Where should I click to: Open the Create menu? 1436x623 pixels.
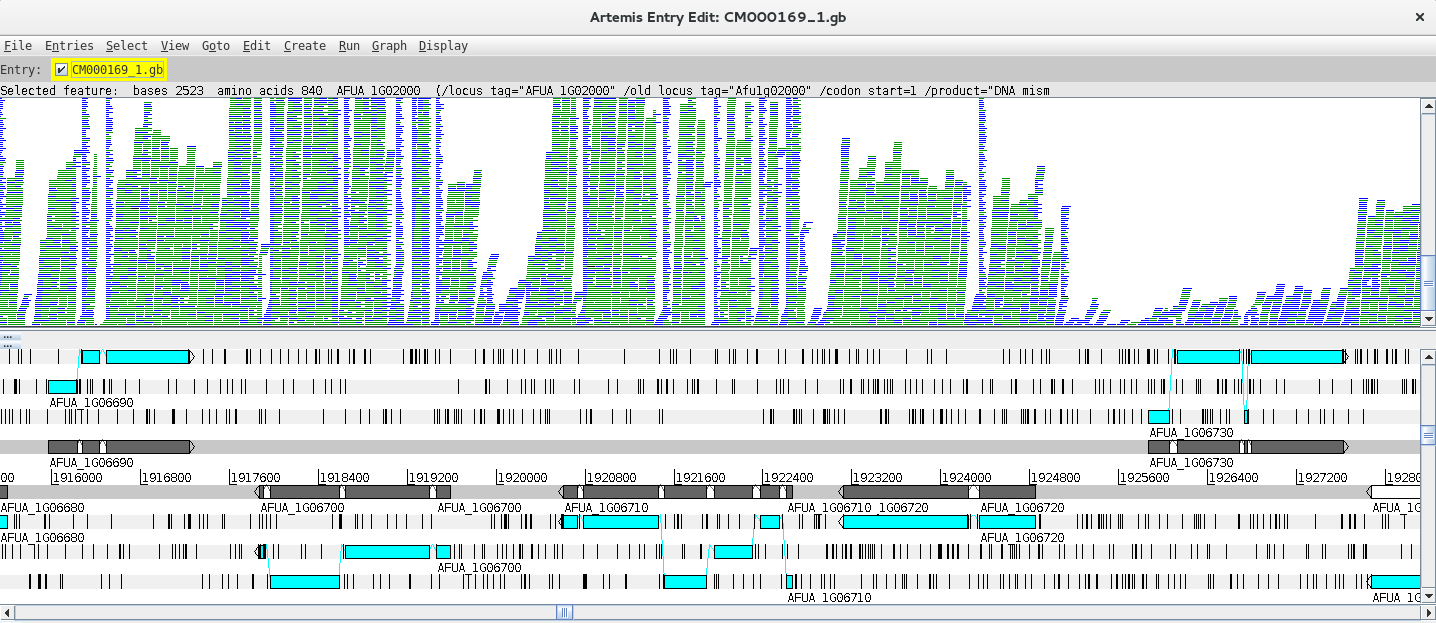[x=304, y=46]
